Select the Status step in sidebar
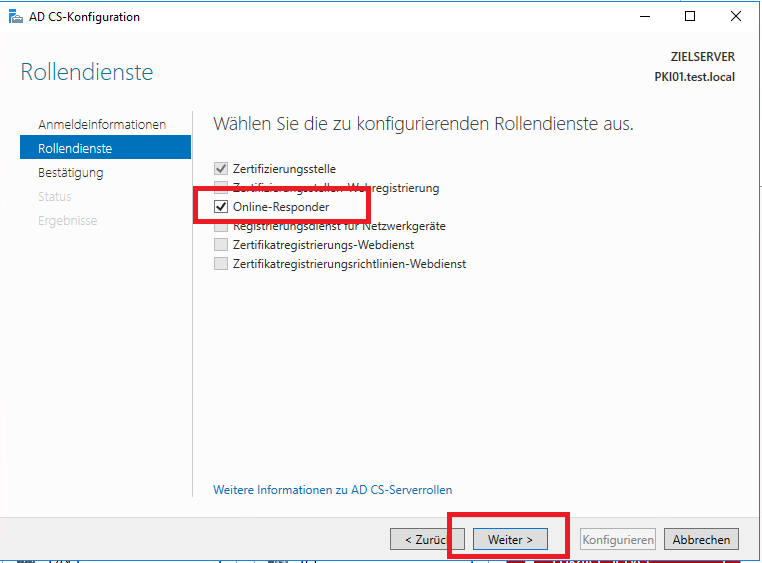The image size is (762, 563). [x=55, y=197]
